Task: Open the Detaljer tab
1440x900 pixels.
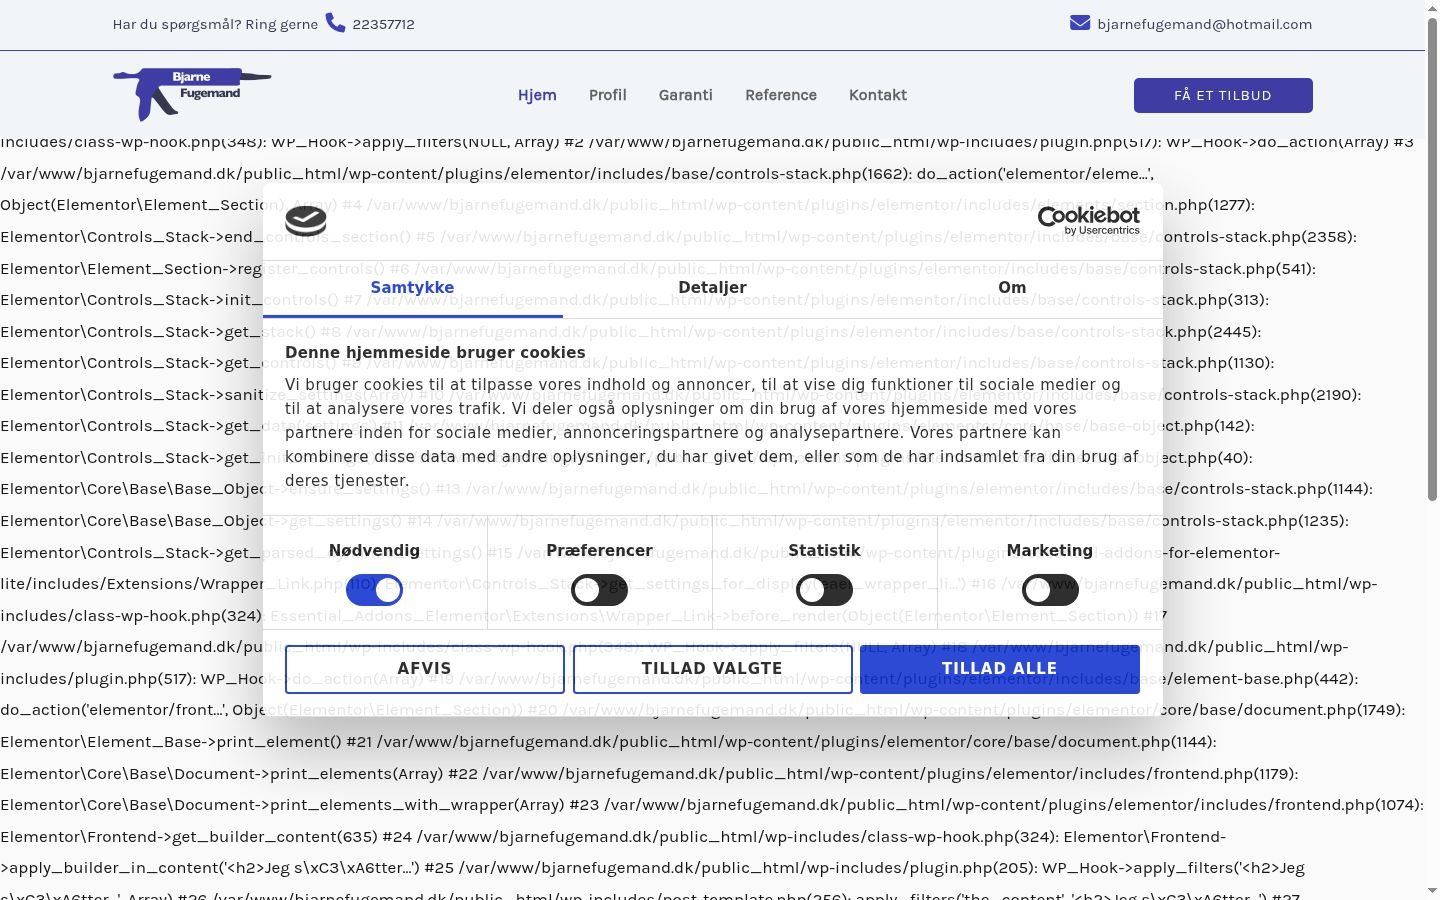Action: tap(712, 288)
